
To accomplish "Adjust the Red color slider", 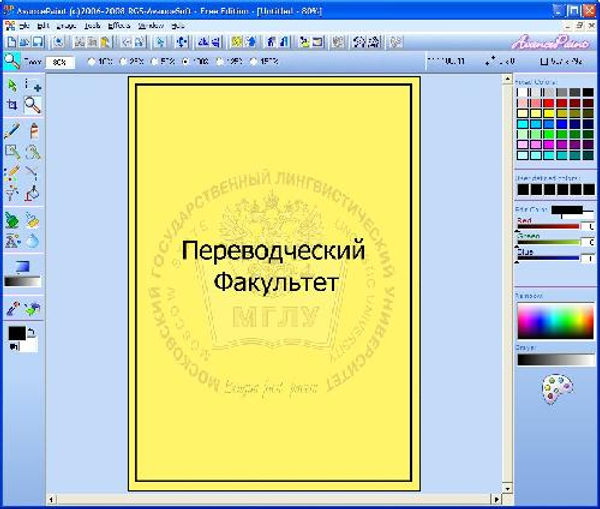I will tap(548, 227).
